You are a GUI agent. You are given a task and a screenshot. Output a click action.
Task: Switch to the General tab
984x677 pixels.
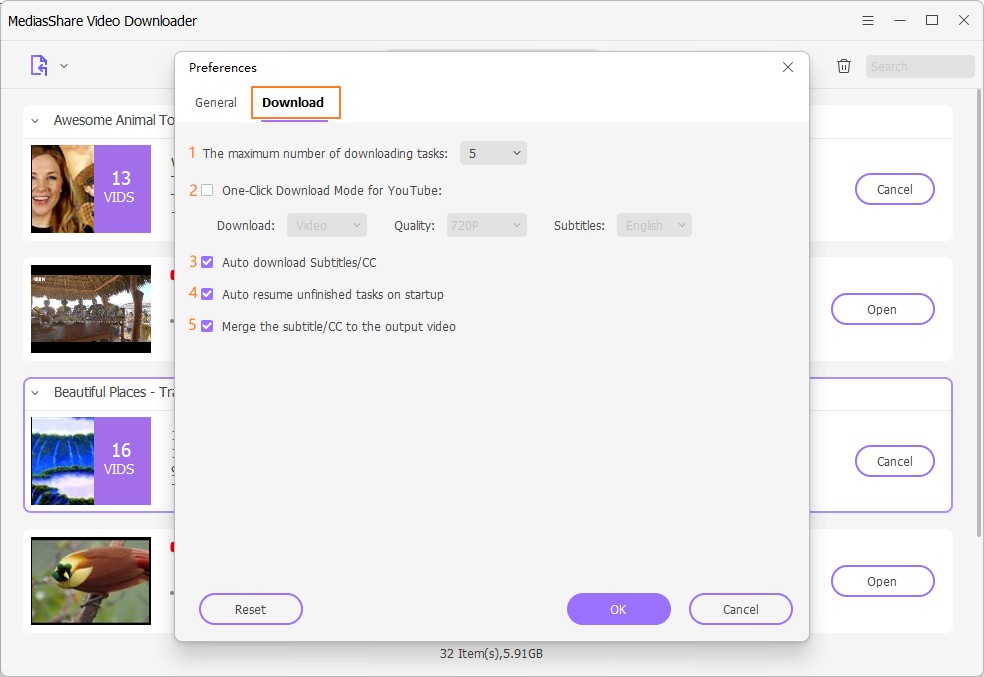(216, 103)
